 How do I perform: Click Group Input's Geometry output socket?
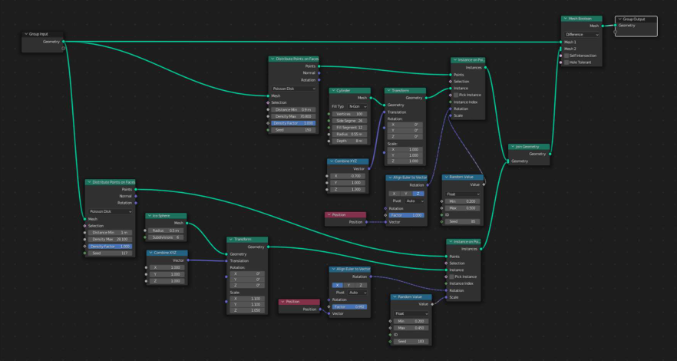[x=63, y=41]
